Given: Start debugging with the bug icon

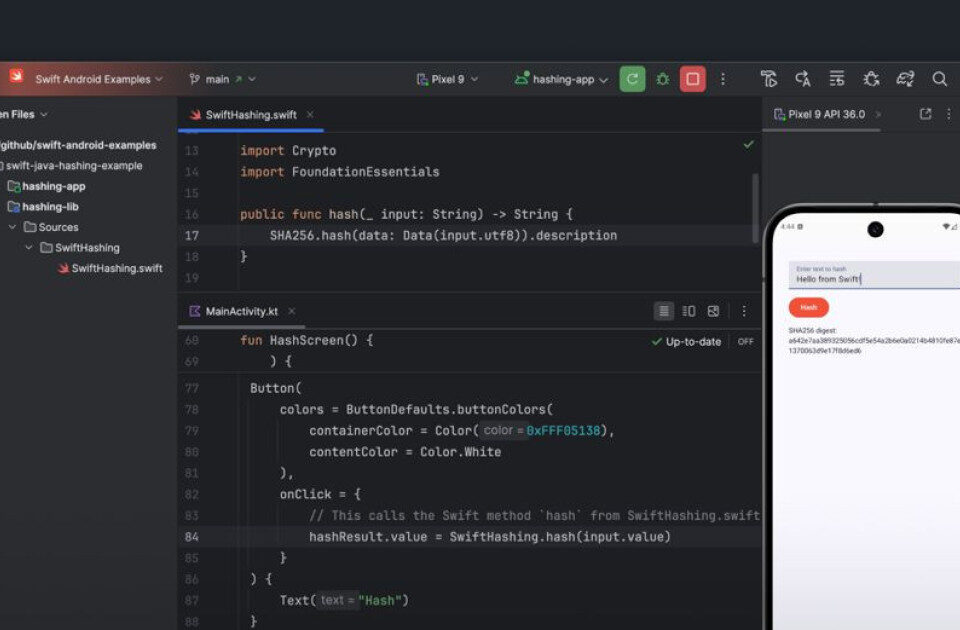Looking at the screenshot, I should [x=662, y=79].
